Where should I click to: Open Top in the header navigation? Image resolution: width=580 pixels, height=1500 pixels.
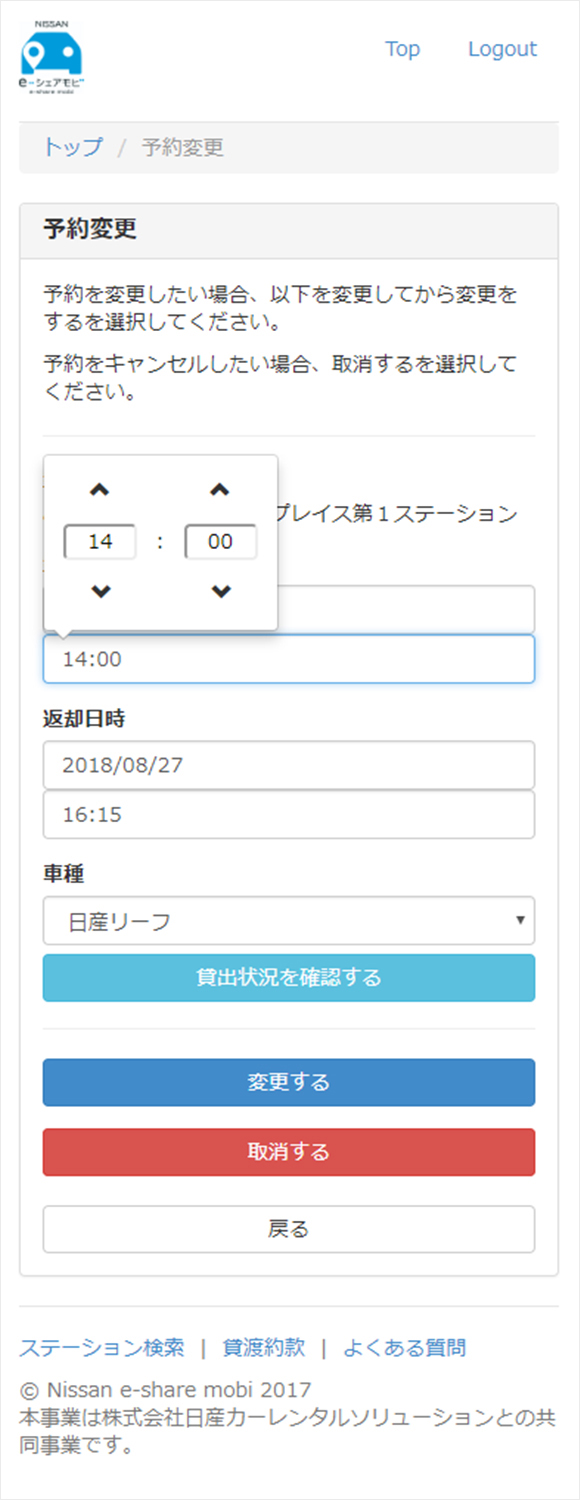(403, 49)
